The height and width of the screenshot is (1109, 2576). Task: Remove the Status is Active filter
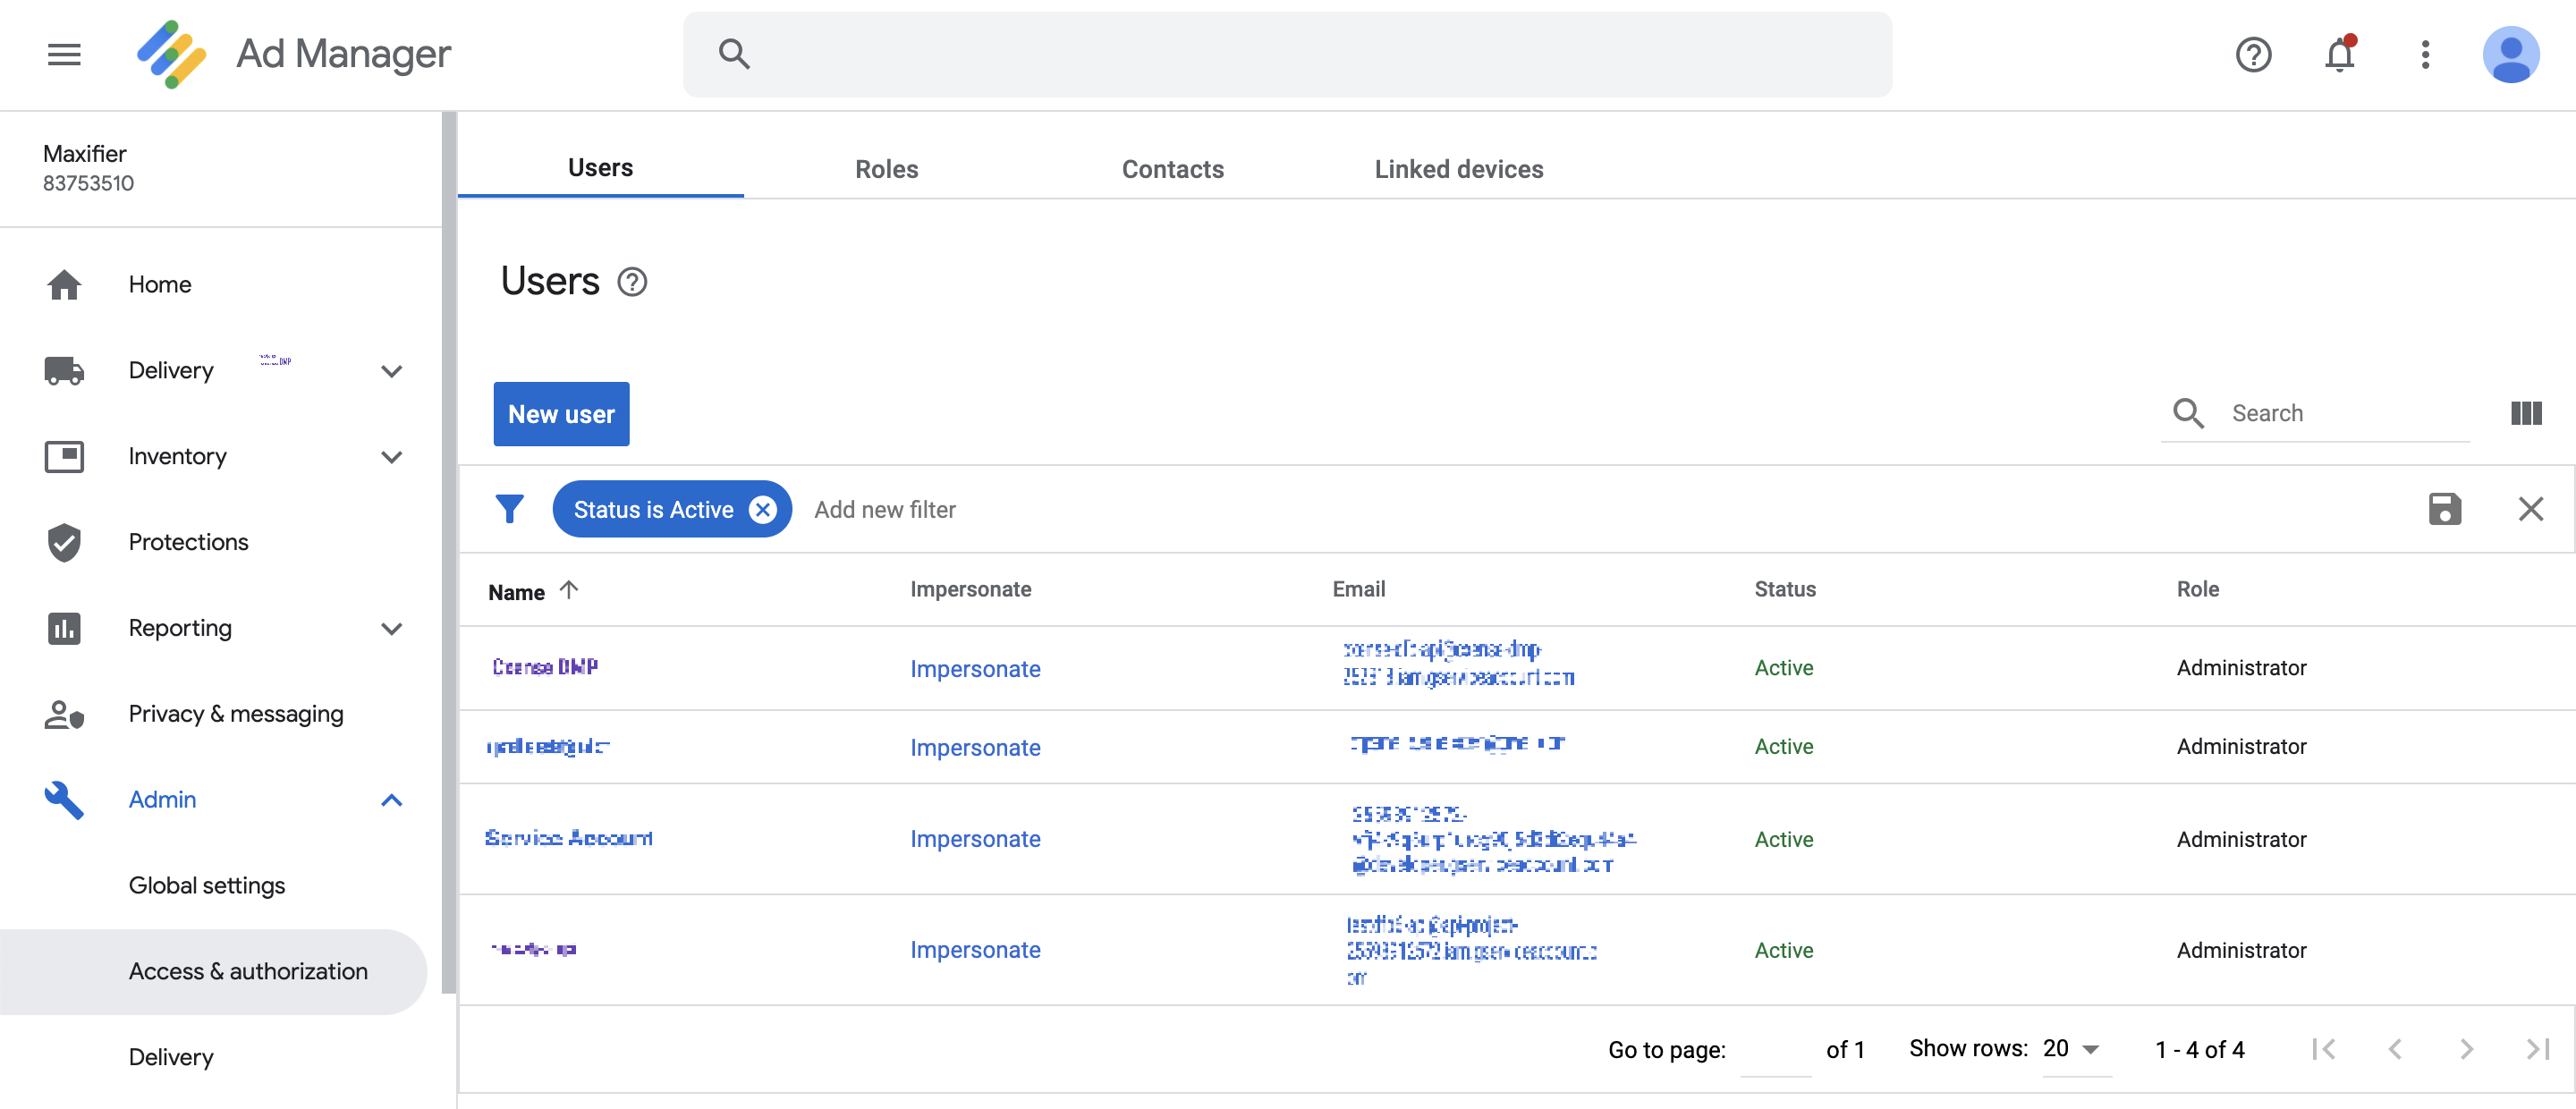pos(762,510)
